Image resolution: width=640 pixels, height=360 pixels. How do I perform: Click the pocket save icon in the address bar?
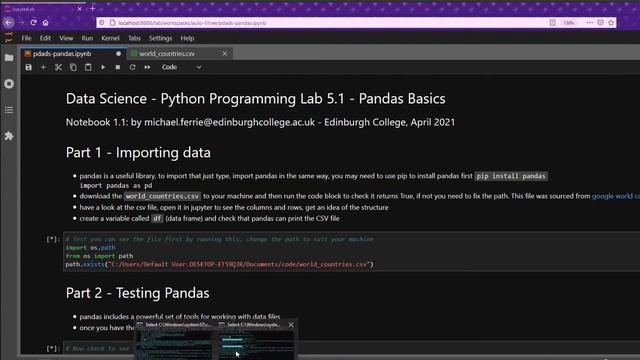coord(600,22)
